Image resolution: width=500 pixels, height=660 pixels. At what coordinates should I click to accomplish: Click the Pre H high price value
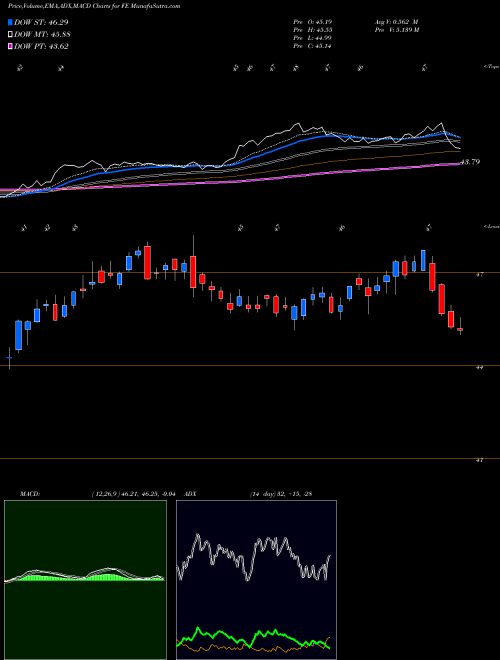pyautogui.click(x=325, y=30)
